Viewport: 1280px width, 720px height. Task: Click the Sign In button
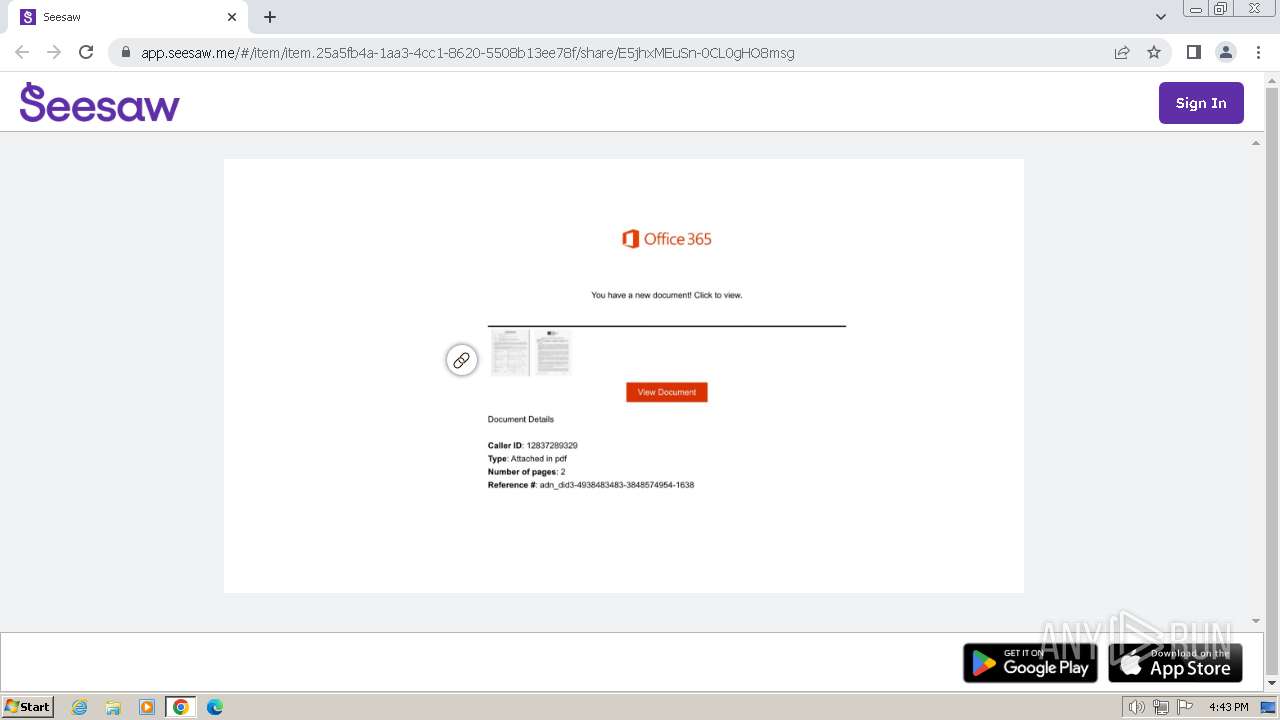tap(1201, 103)
